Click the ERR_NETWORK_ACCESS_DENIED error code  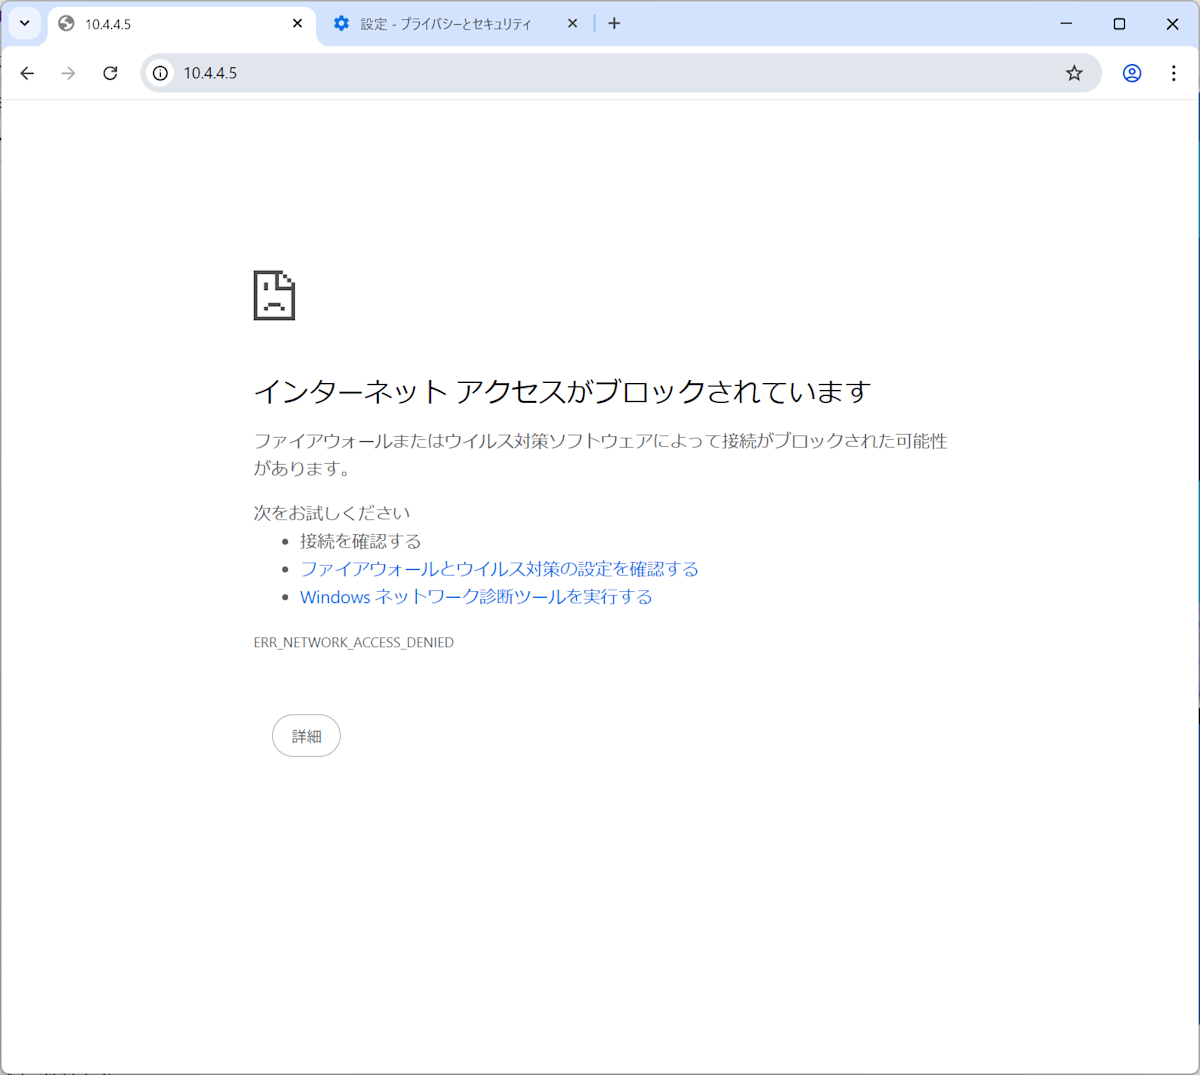pyautogui.click(x=354, y=642)
